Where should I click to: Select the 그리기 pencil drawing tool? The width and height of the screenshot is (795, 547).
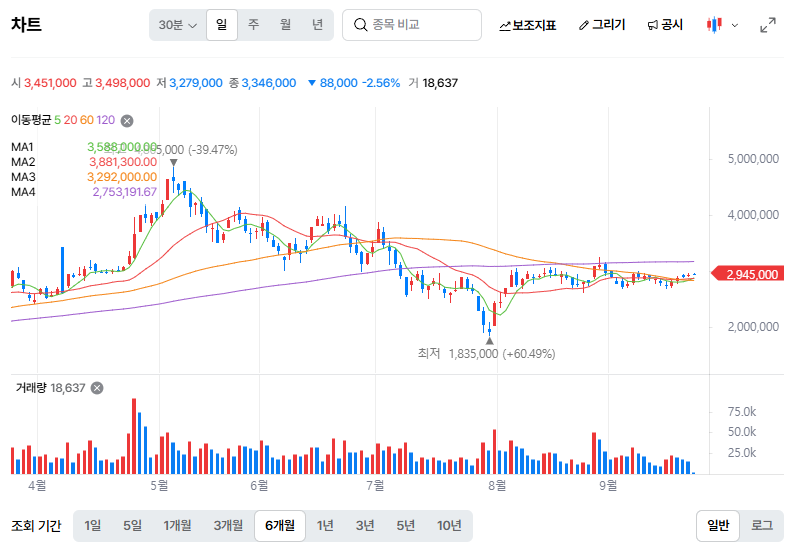[x=602, y=25]
